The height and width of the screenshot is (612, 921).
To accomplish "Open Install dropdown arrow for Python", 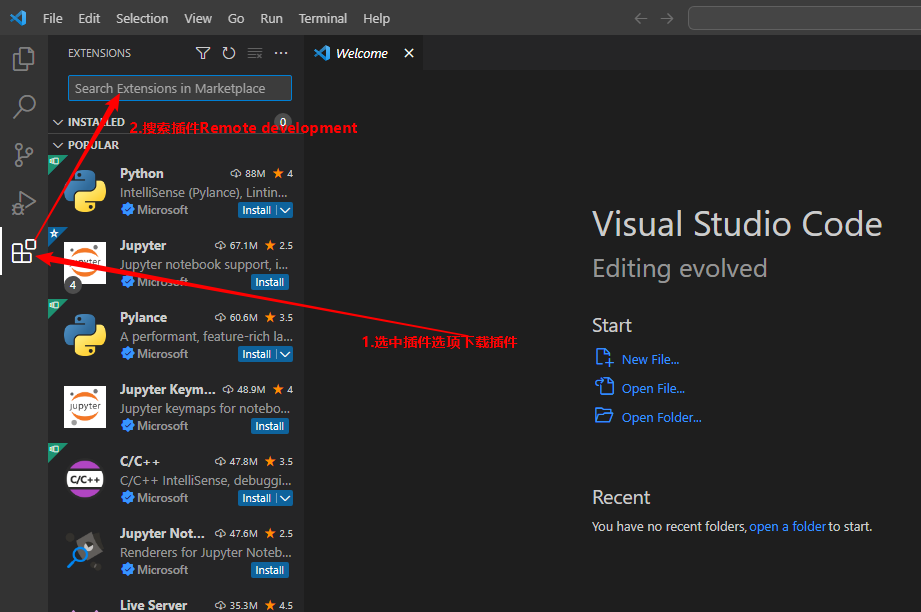I will (285, 210).
